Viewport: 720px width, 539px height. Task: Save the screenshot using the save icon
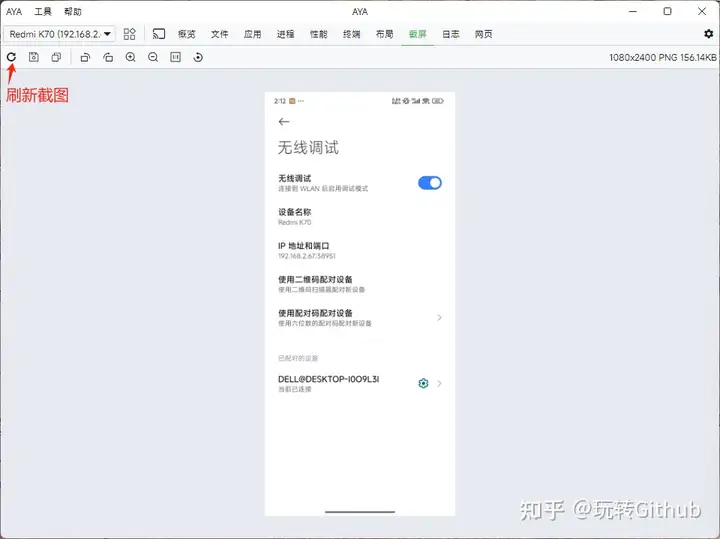point(34,57)
